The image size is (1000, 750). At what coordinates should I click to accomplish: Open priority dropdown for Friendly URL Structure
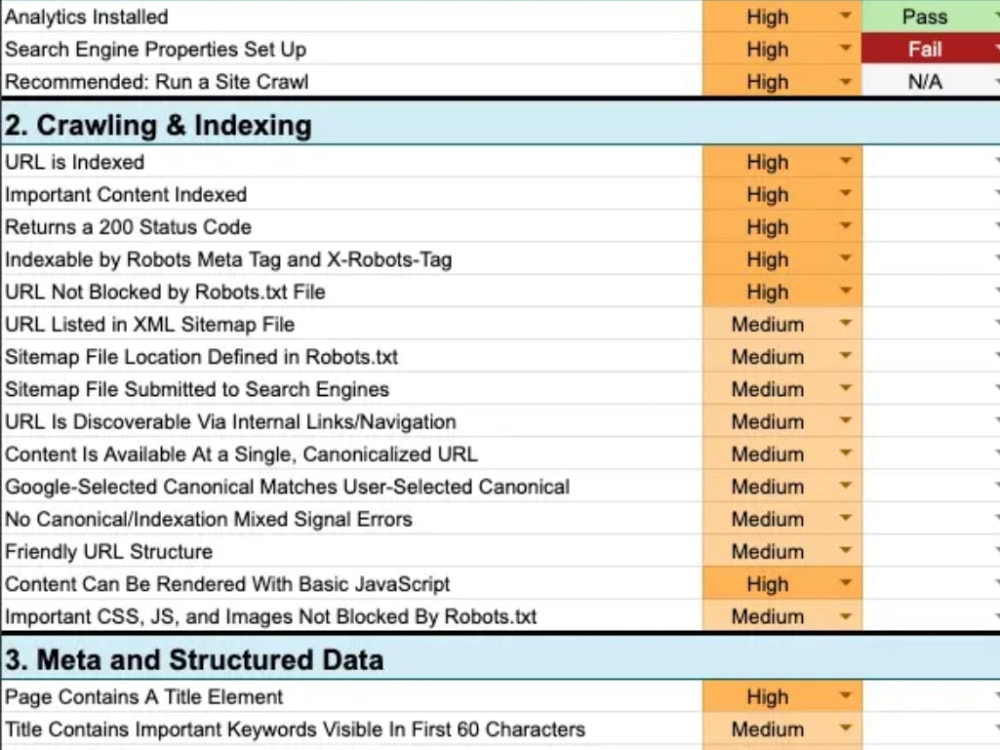pyautogui.click(x=846, y=551)
